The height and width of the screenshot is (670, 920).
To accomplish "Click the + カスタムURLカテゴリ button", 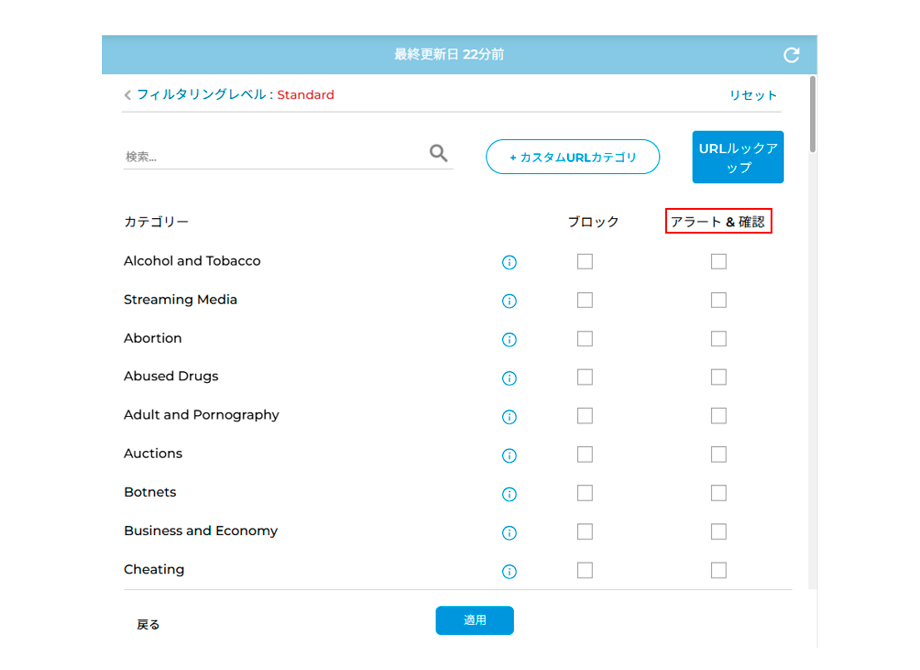I will click(573, 157).
